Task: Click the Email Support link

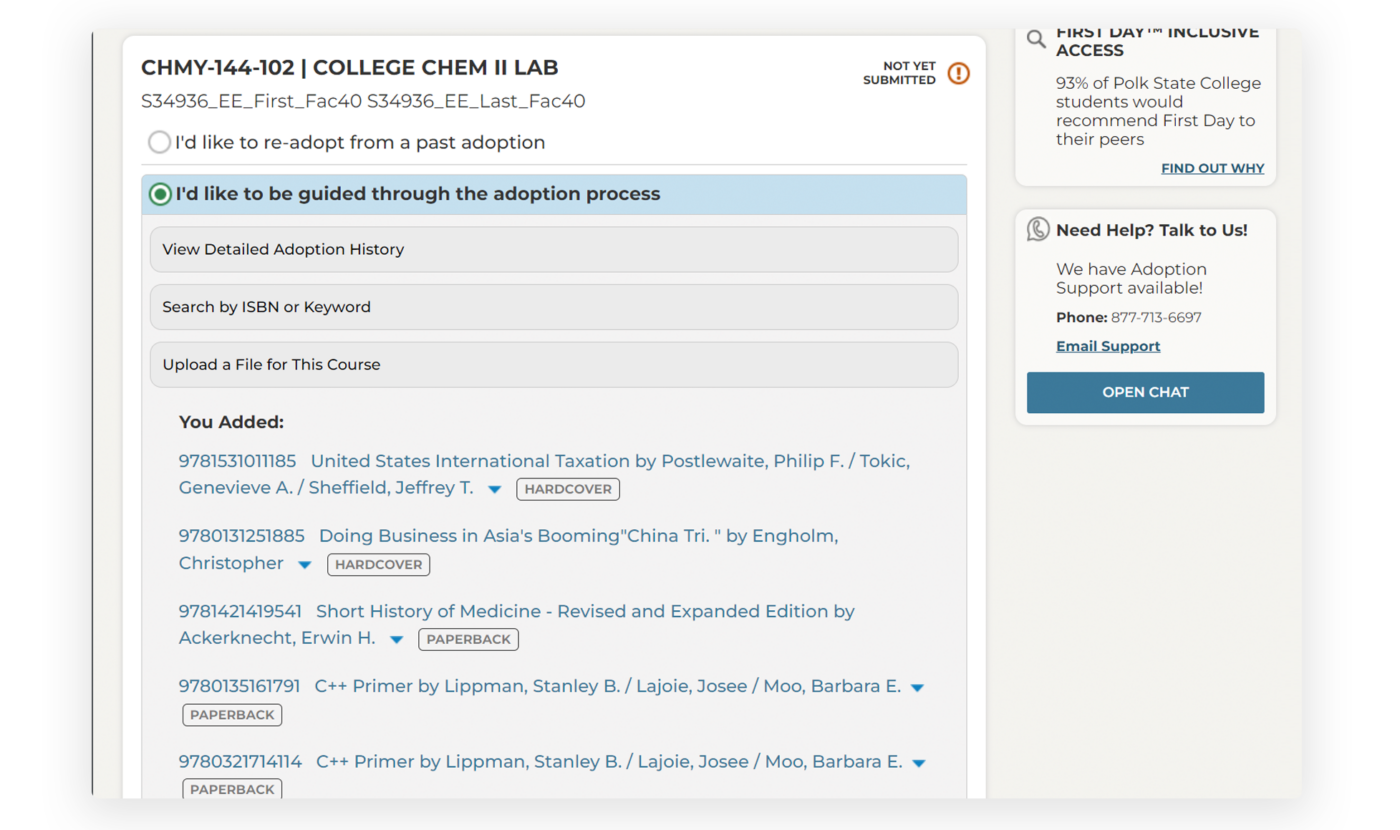Action: [x=1108, y=346]
